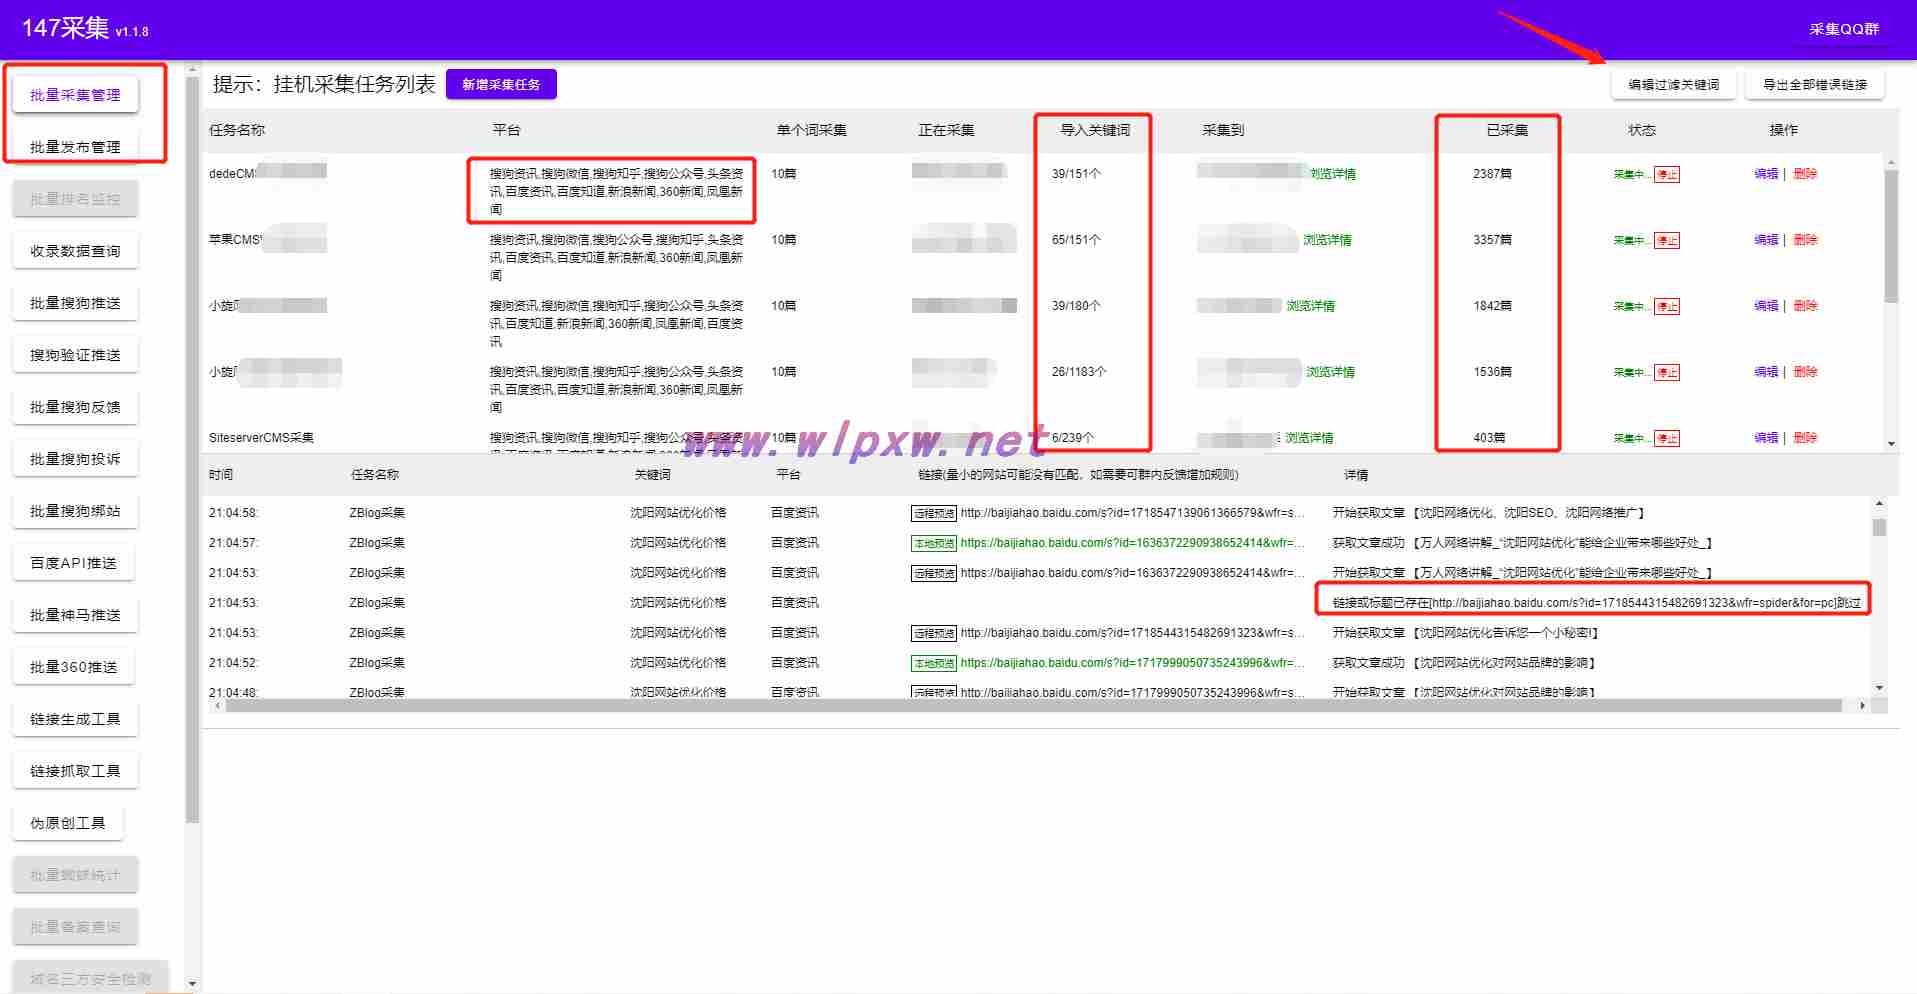Click the log panel scrollbar up arrow
This screenshot has width=1917, height=994.
1879,503
